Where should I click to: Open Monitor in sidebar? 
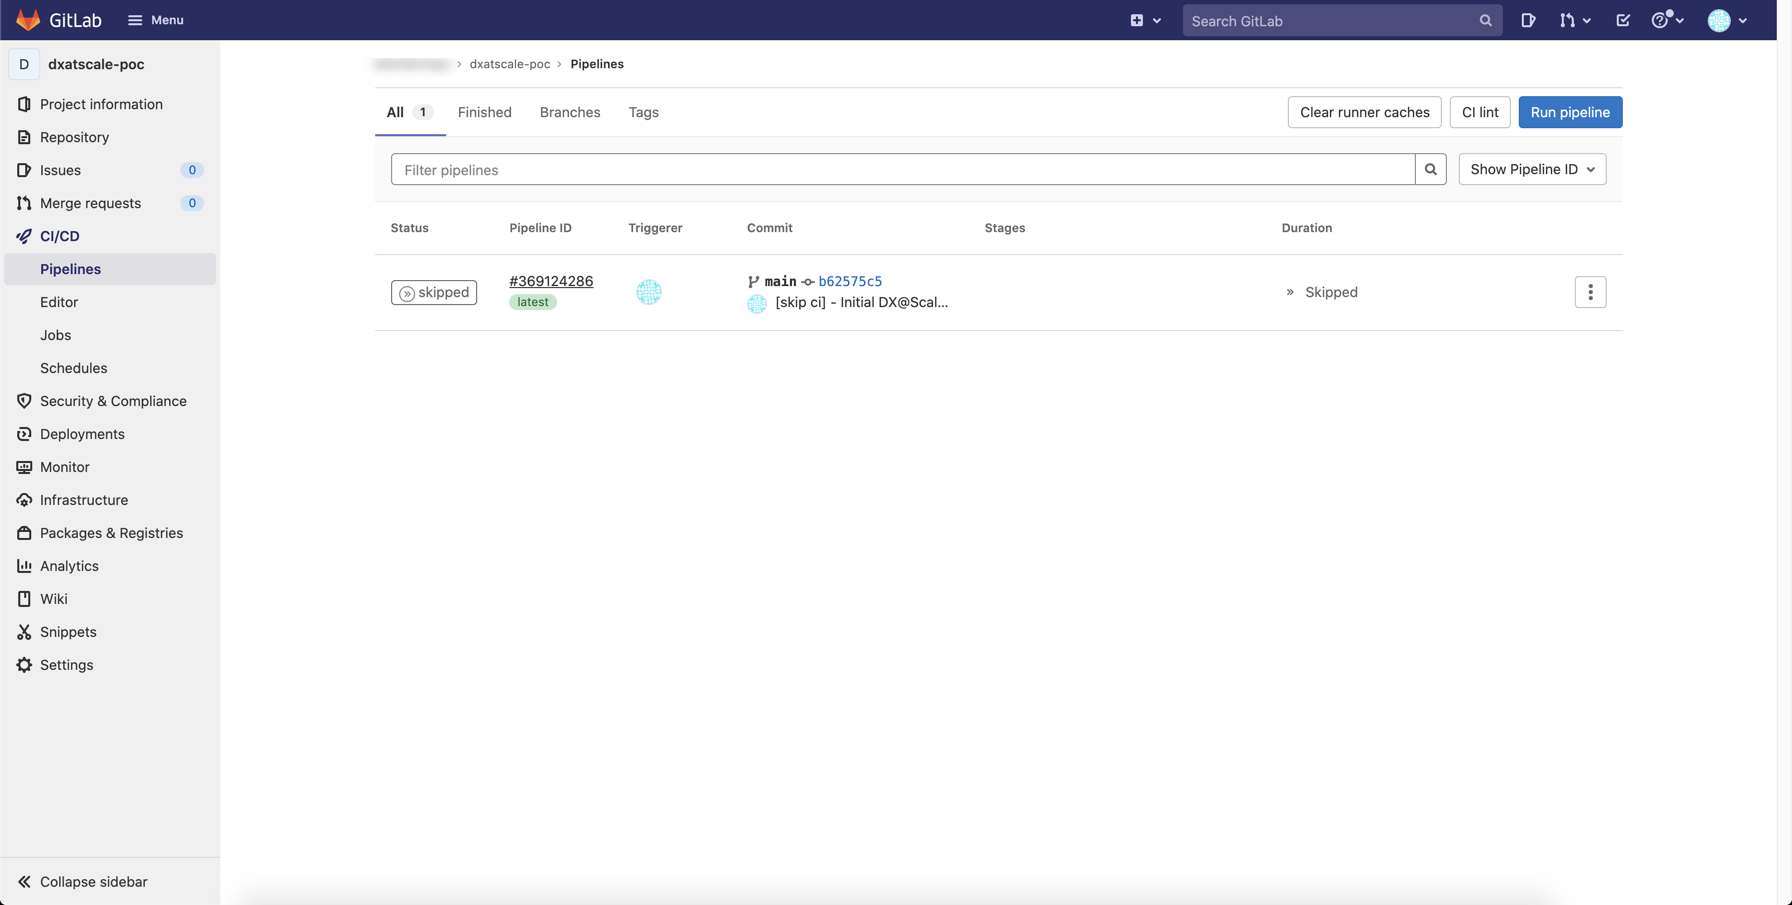[110, 467]
